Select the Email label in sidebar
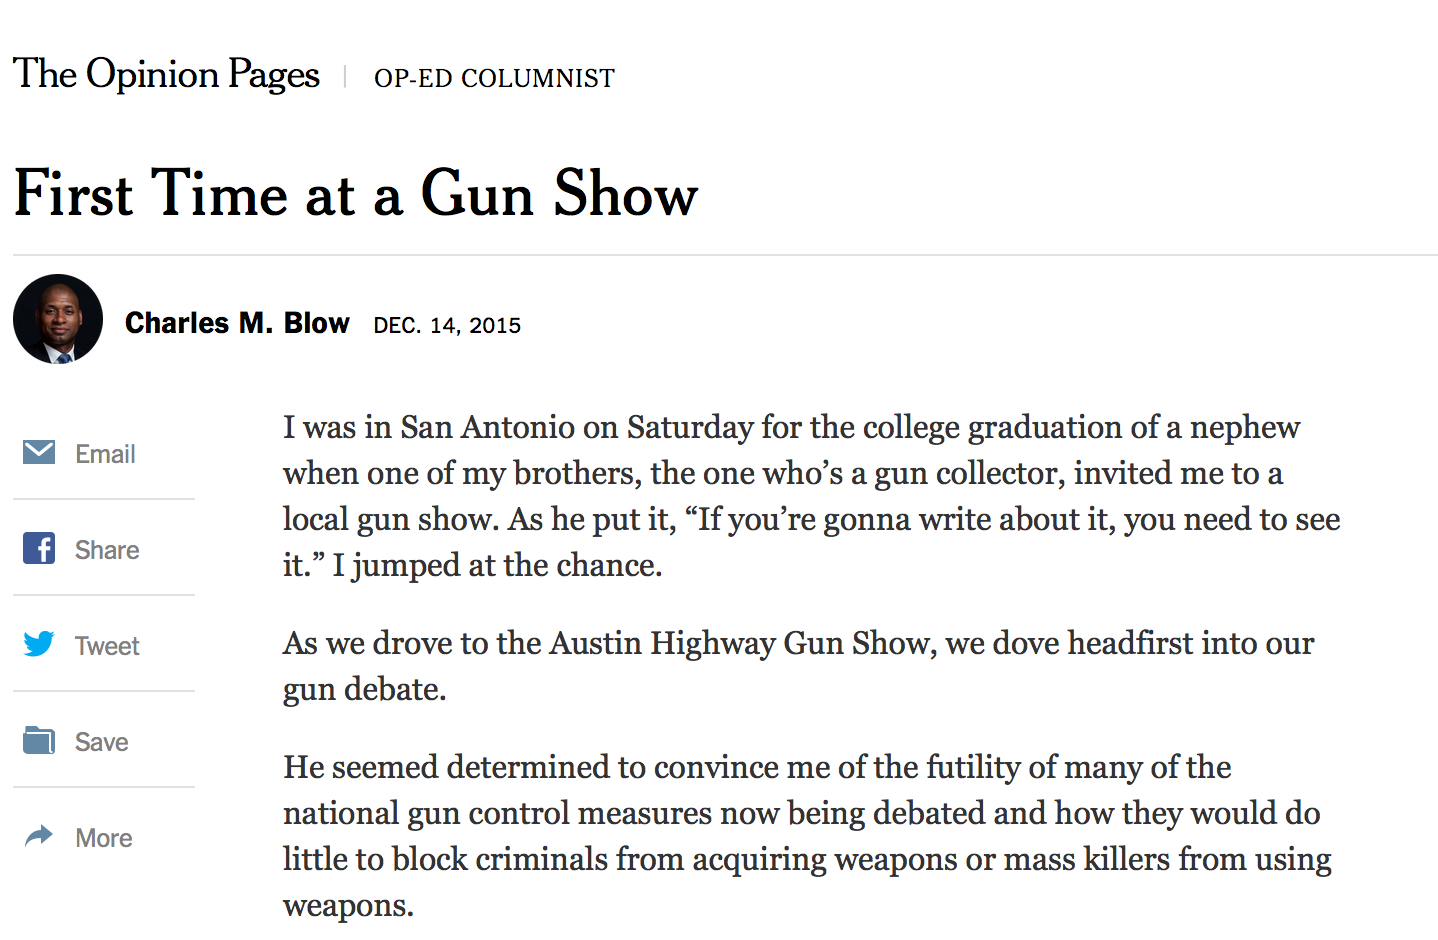Screen dimensions: 1438x940 105,454
